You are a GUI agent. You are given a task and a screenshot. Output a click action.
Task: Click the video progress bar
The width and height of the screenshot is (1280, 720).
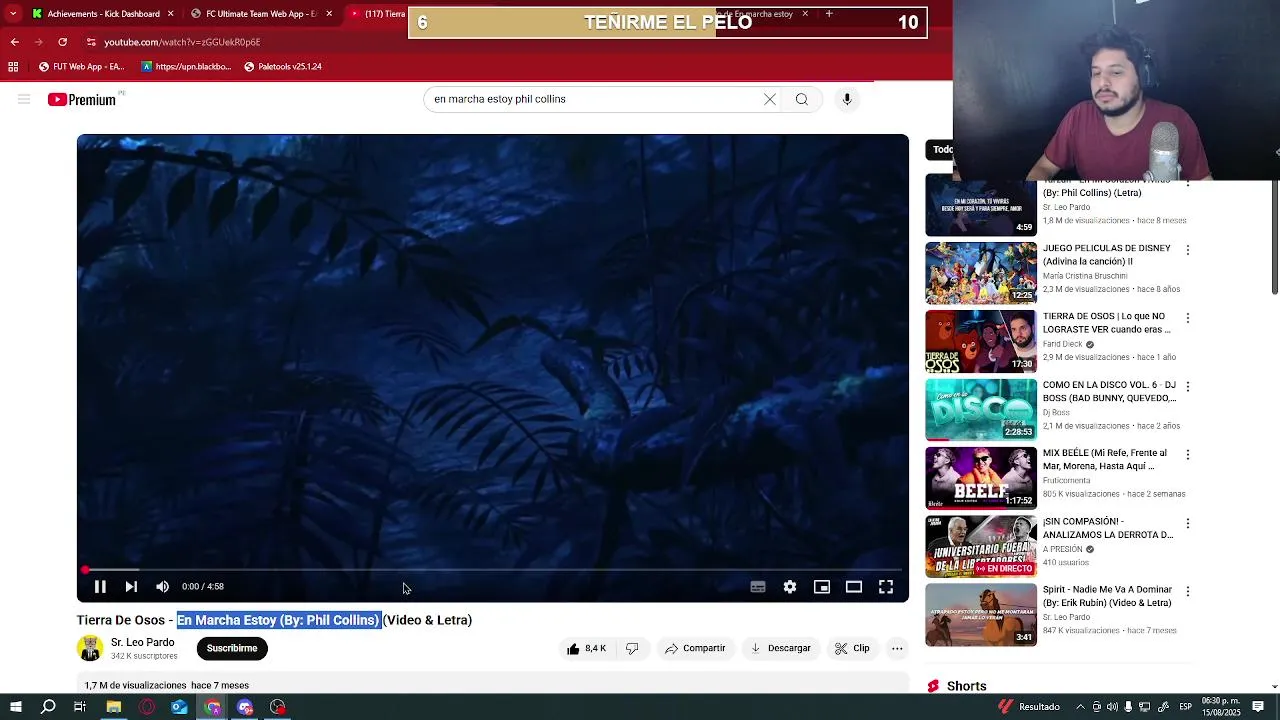tap(493, 569)
